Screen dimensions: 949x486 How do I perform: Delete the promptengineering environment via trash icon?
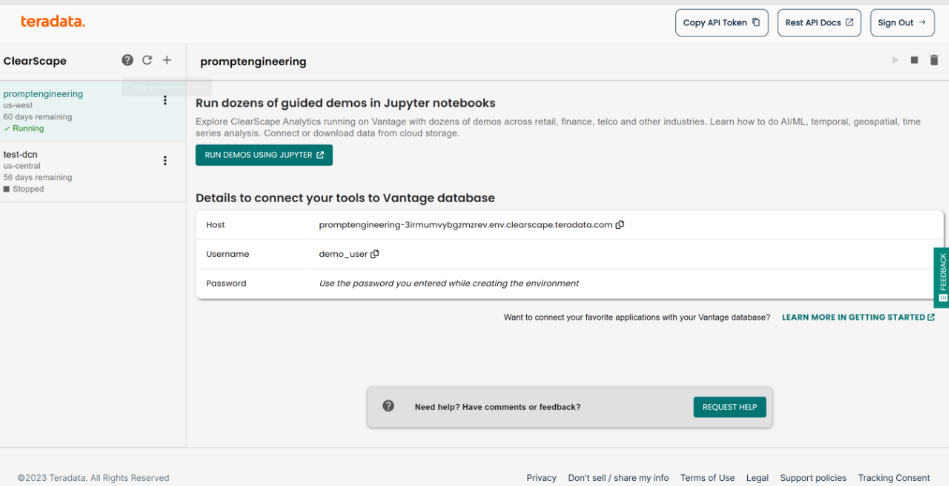click(x=934, y=61)
